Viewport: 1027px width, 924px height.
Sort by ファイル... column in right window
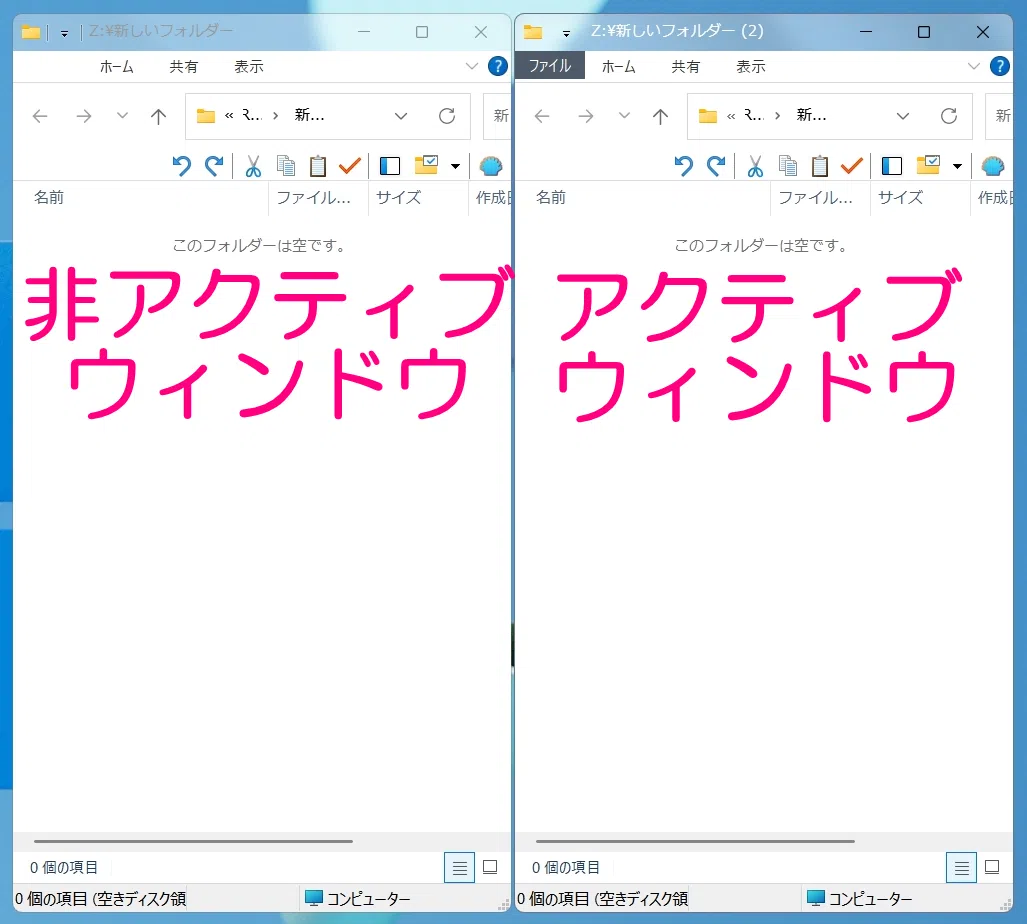click(821, 198)
